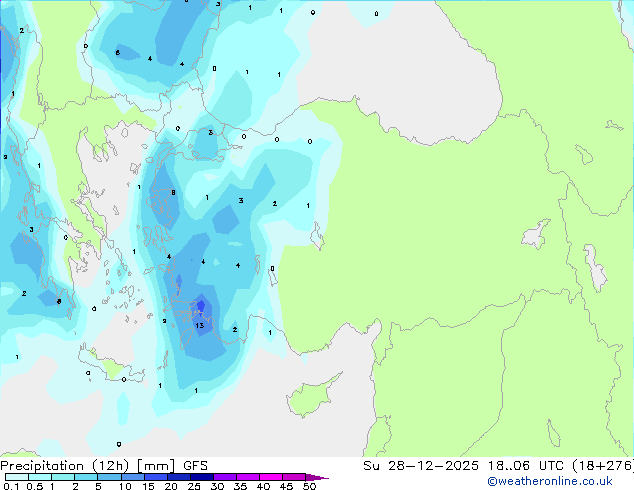Select the 5–10 mm legend color swatch

tap(109, 477)
